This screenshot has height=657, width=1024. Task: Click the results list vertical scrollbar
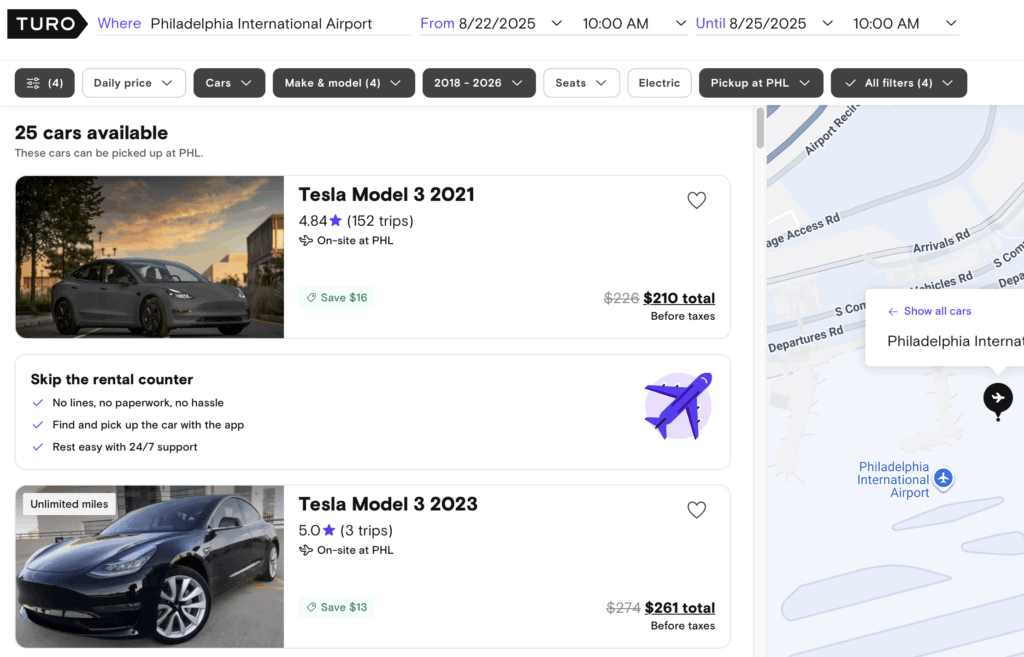pos(760,129)
